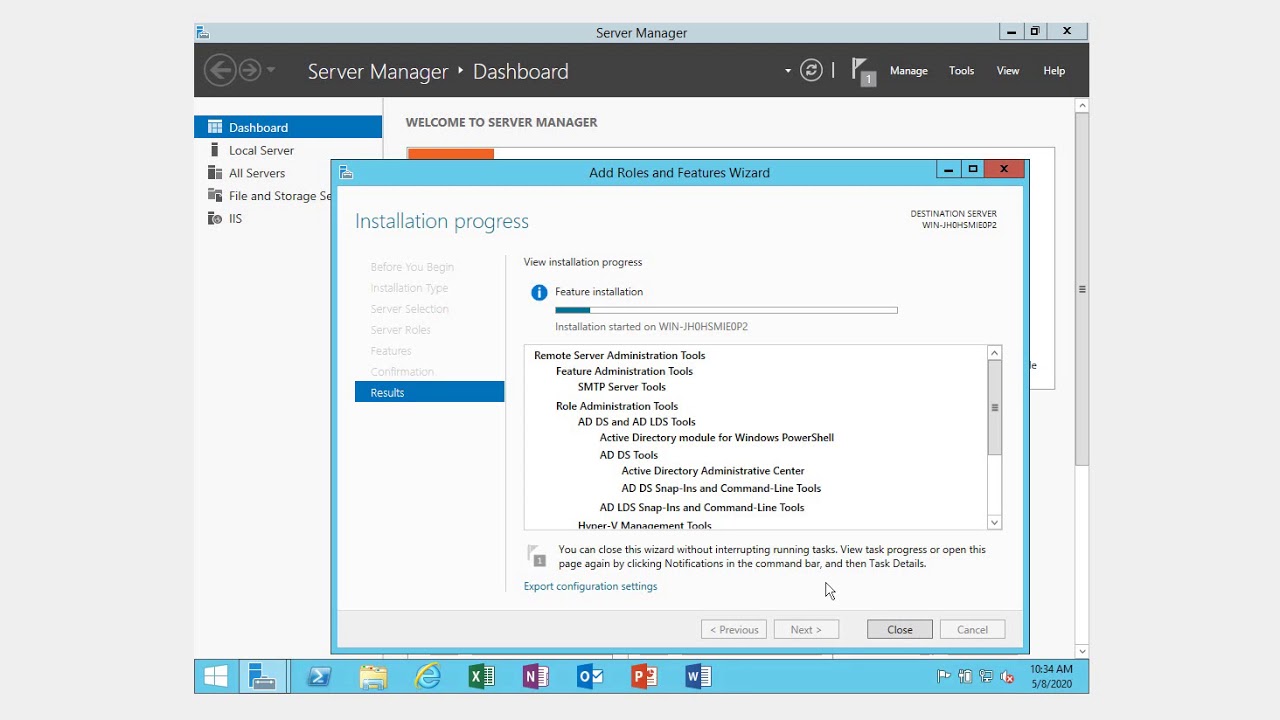Click the Close button in the wizard

coord(900,630)
